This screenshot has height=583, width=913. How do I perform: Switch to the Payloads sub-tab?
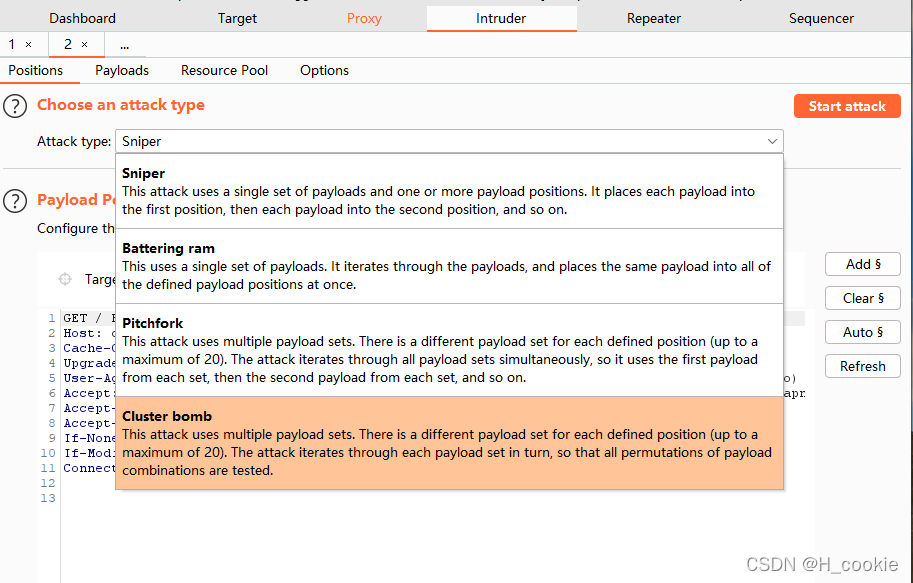122,70
